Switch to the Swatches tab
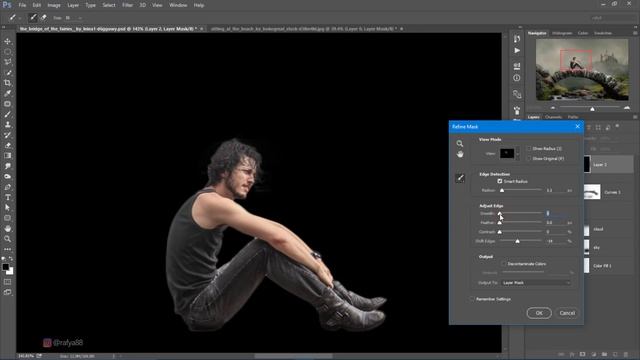The image size is (640, 360). coord(603,33)
